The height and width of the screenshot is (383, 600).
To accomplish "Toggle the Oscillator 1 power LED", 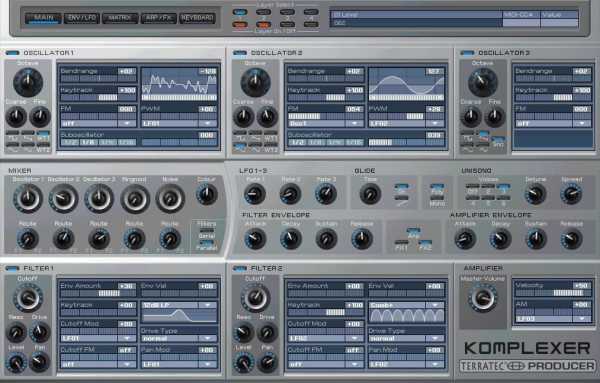I will 12,53.
